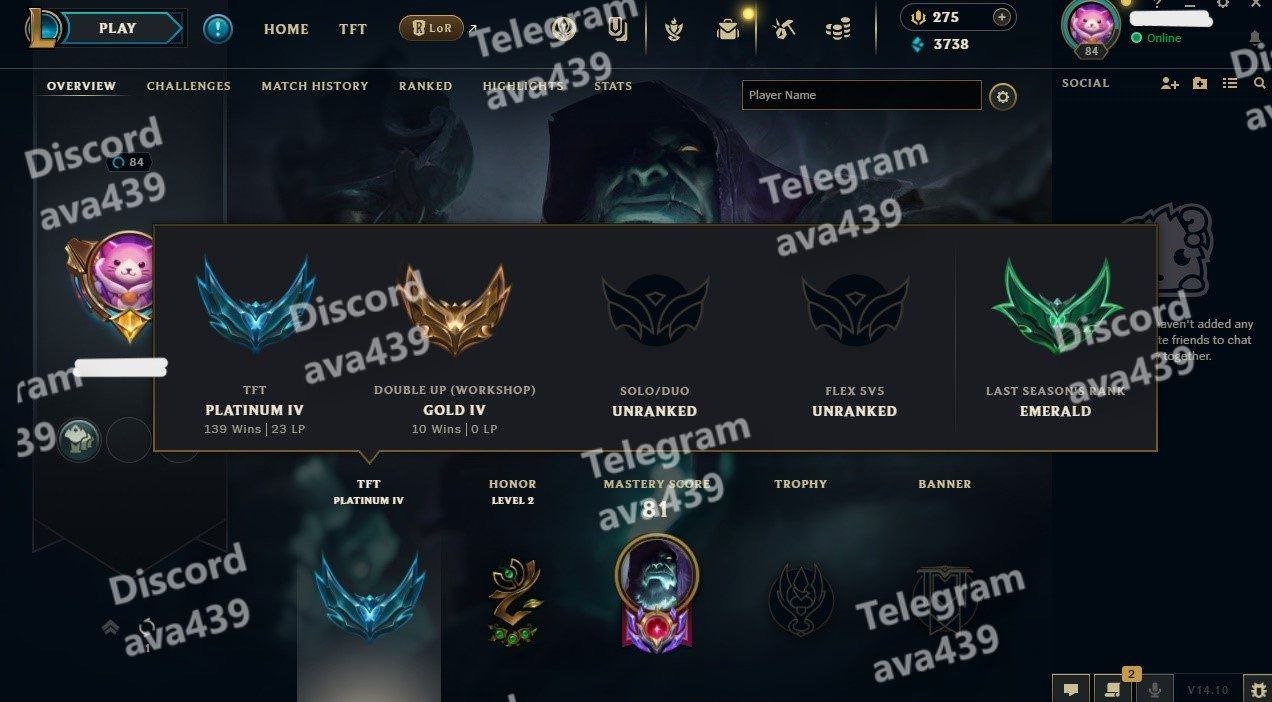Open the Collection backpack icon

coord(728,30)
